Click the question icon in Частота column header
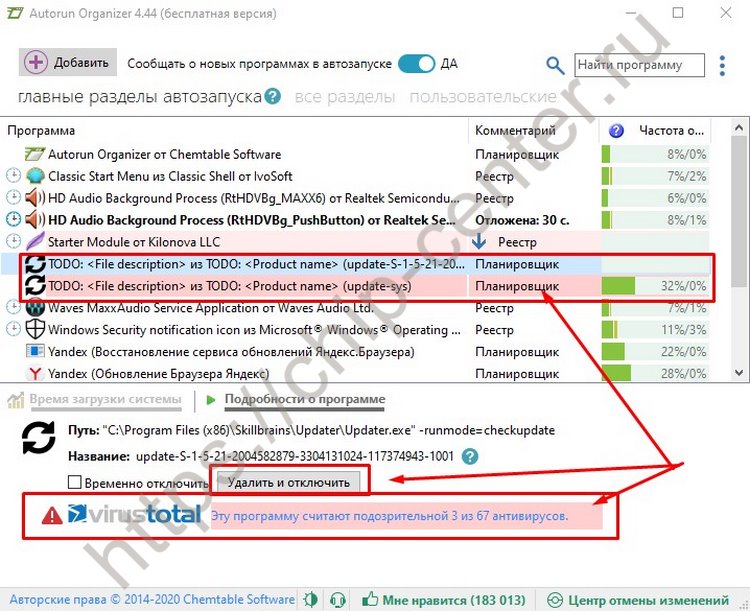 616,131
